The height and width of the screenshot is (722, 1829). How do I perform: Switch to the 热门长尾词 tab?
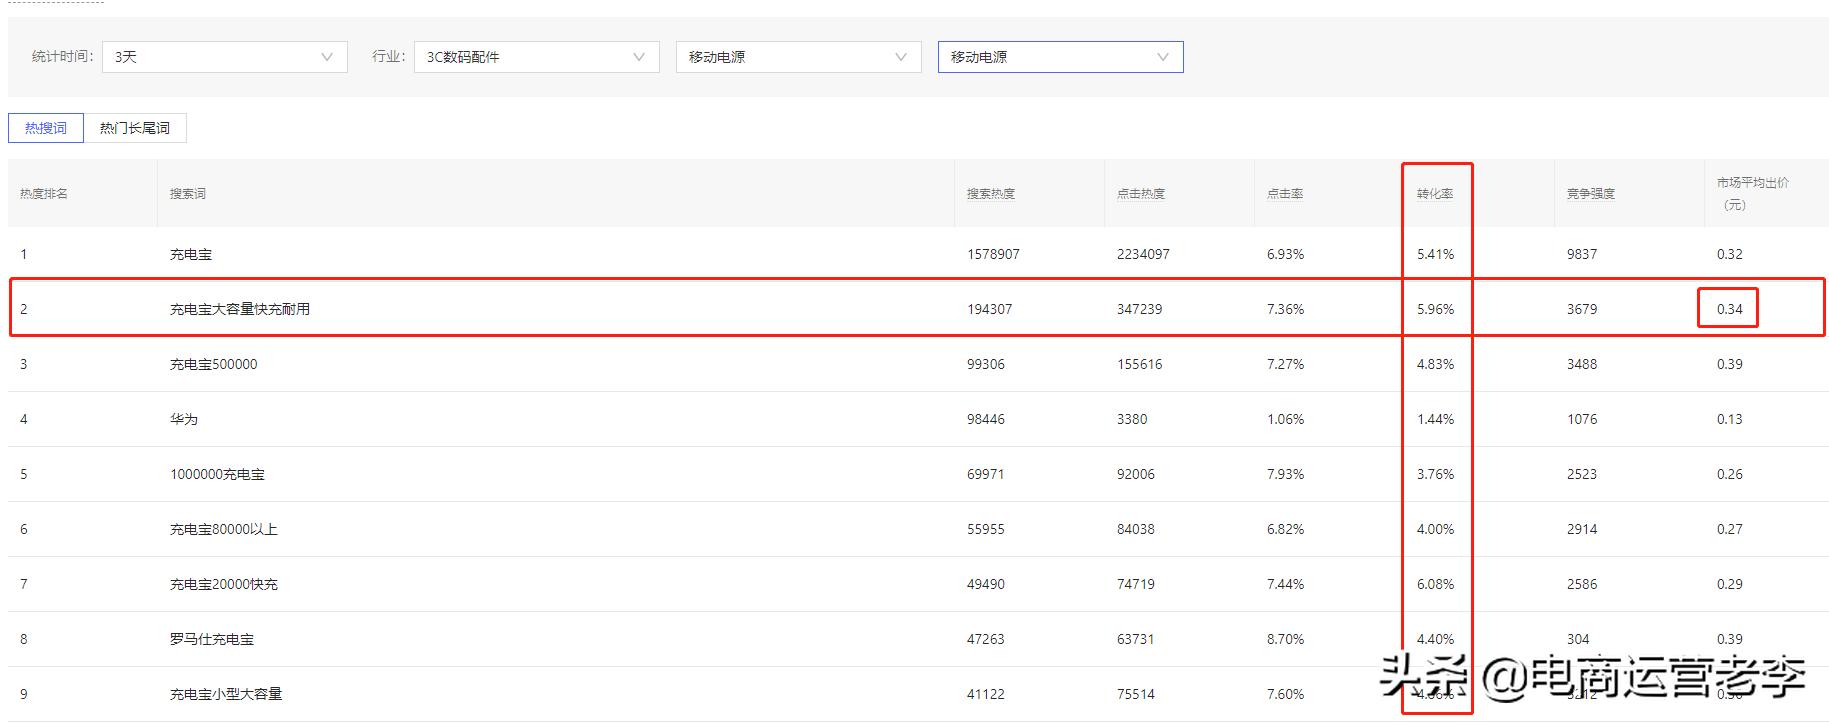[x=135, y=128]
